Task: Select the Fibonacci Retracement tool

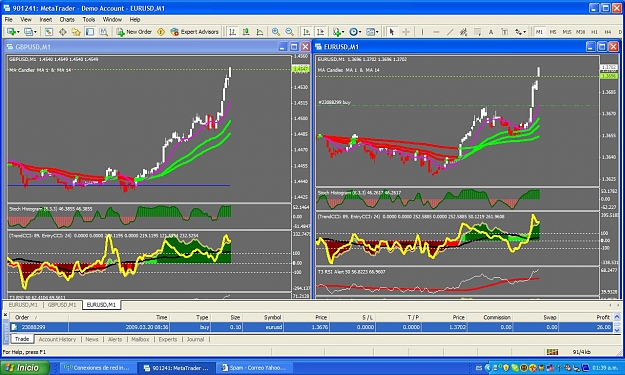Action: pos(477,32)
